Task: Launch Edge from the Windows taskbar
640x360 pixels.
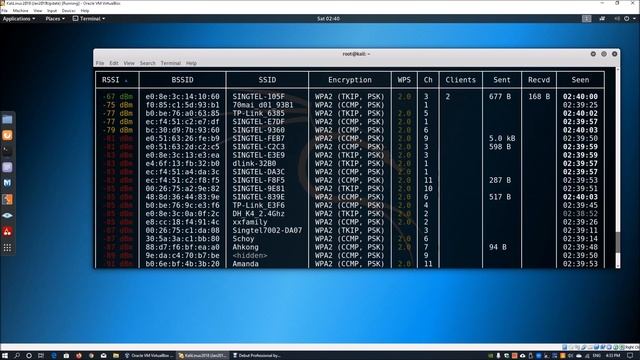Action: click(x=54, y=356)
